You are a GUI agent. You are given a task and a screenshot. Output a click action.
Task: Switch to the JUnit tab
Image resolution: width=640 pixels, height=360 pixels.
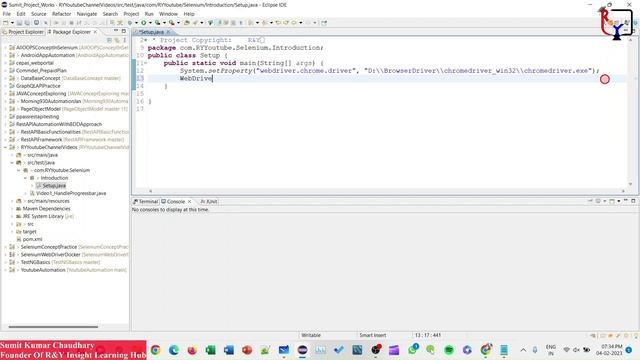209,202
